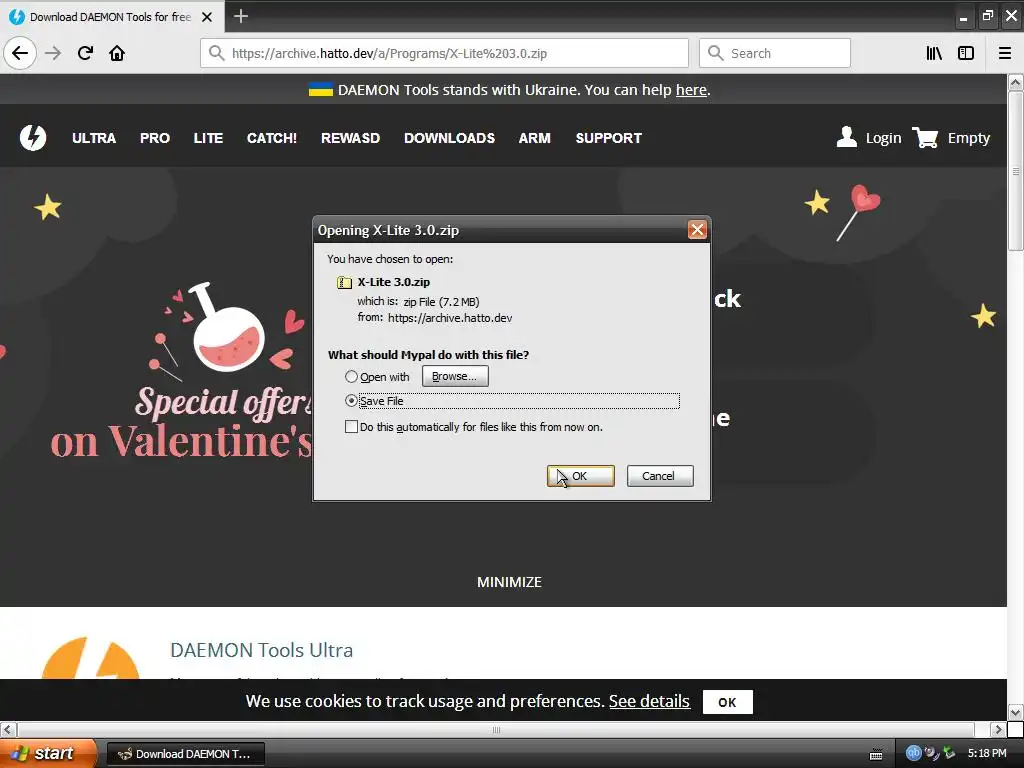Click the X-Lite 3.0.zip filename text
1024x768 pixels.
(394, 282)
